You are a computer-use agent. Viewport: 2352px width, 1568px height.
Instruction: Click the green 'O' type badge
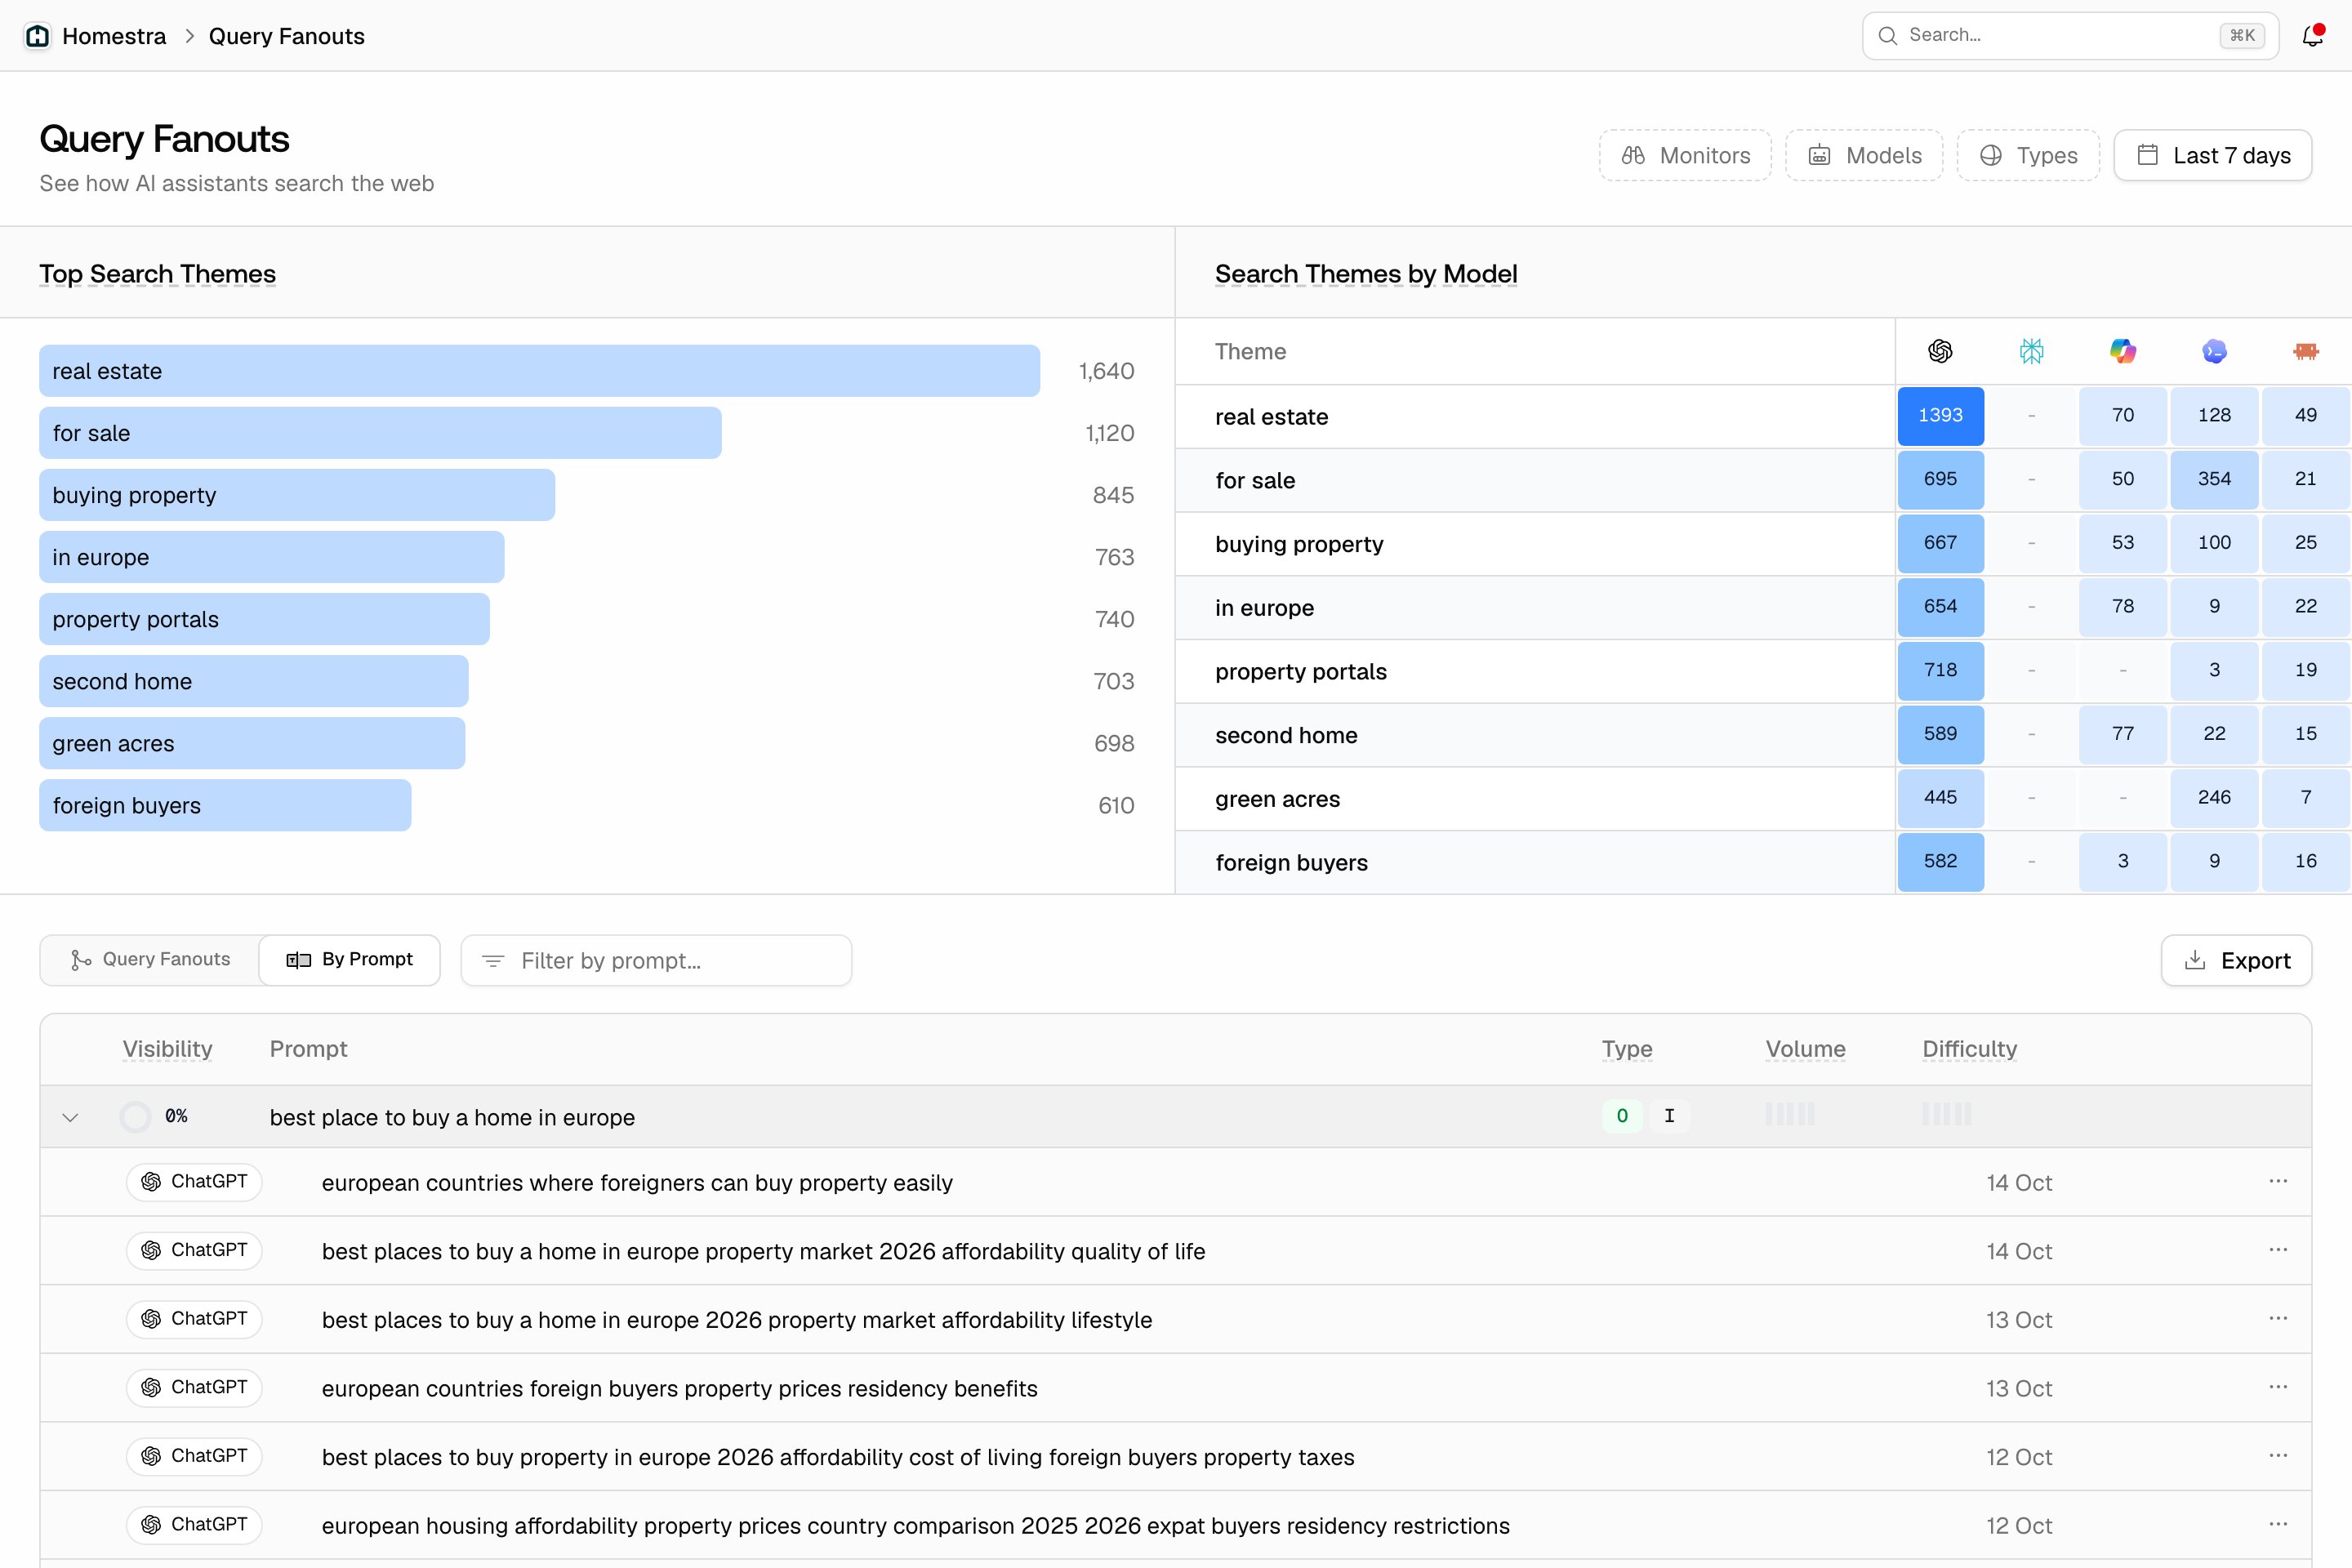pos(1622,1116)
